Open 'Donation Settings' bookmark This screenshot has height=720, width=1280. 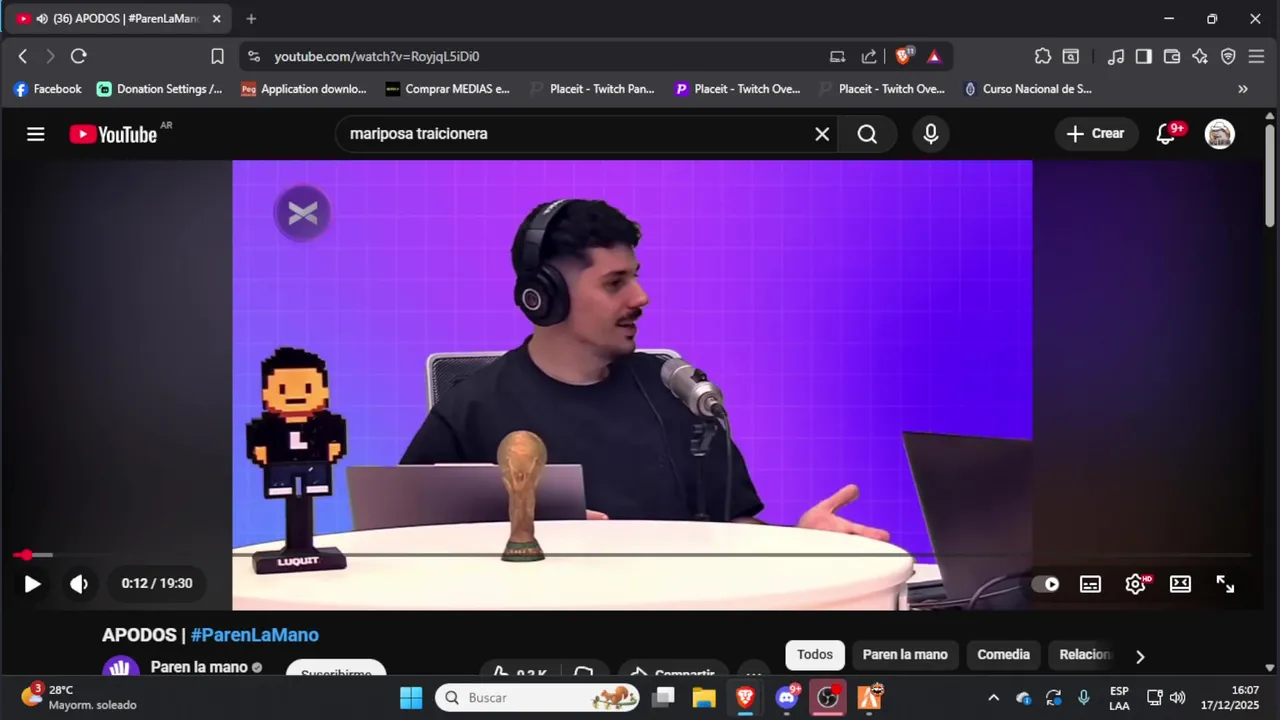pos(160,89)
